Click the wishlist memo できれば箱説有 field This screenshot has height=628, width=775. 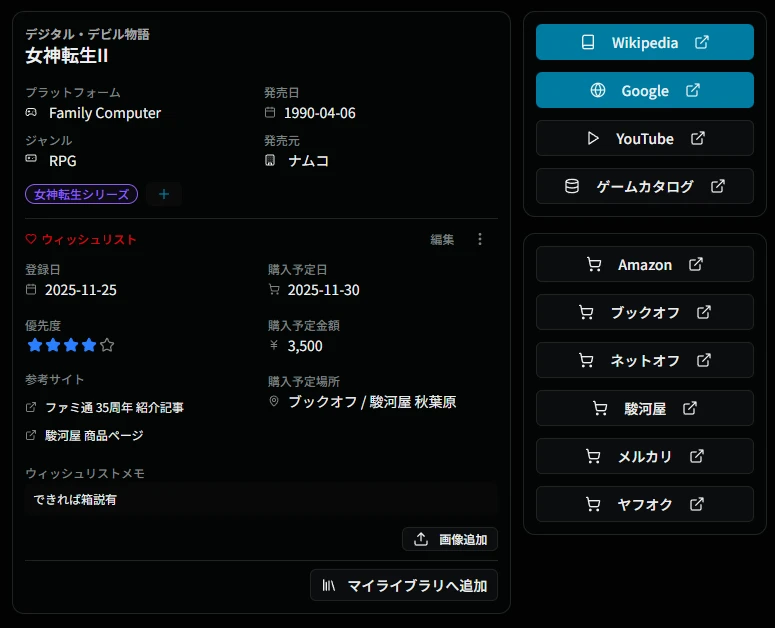pos(261,500)
